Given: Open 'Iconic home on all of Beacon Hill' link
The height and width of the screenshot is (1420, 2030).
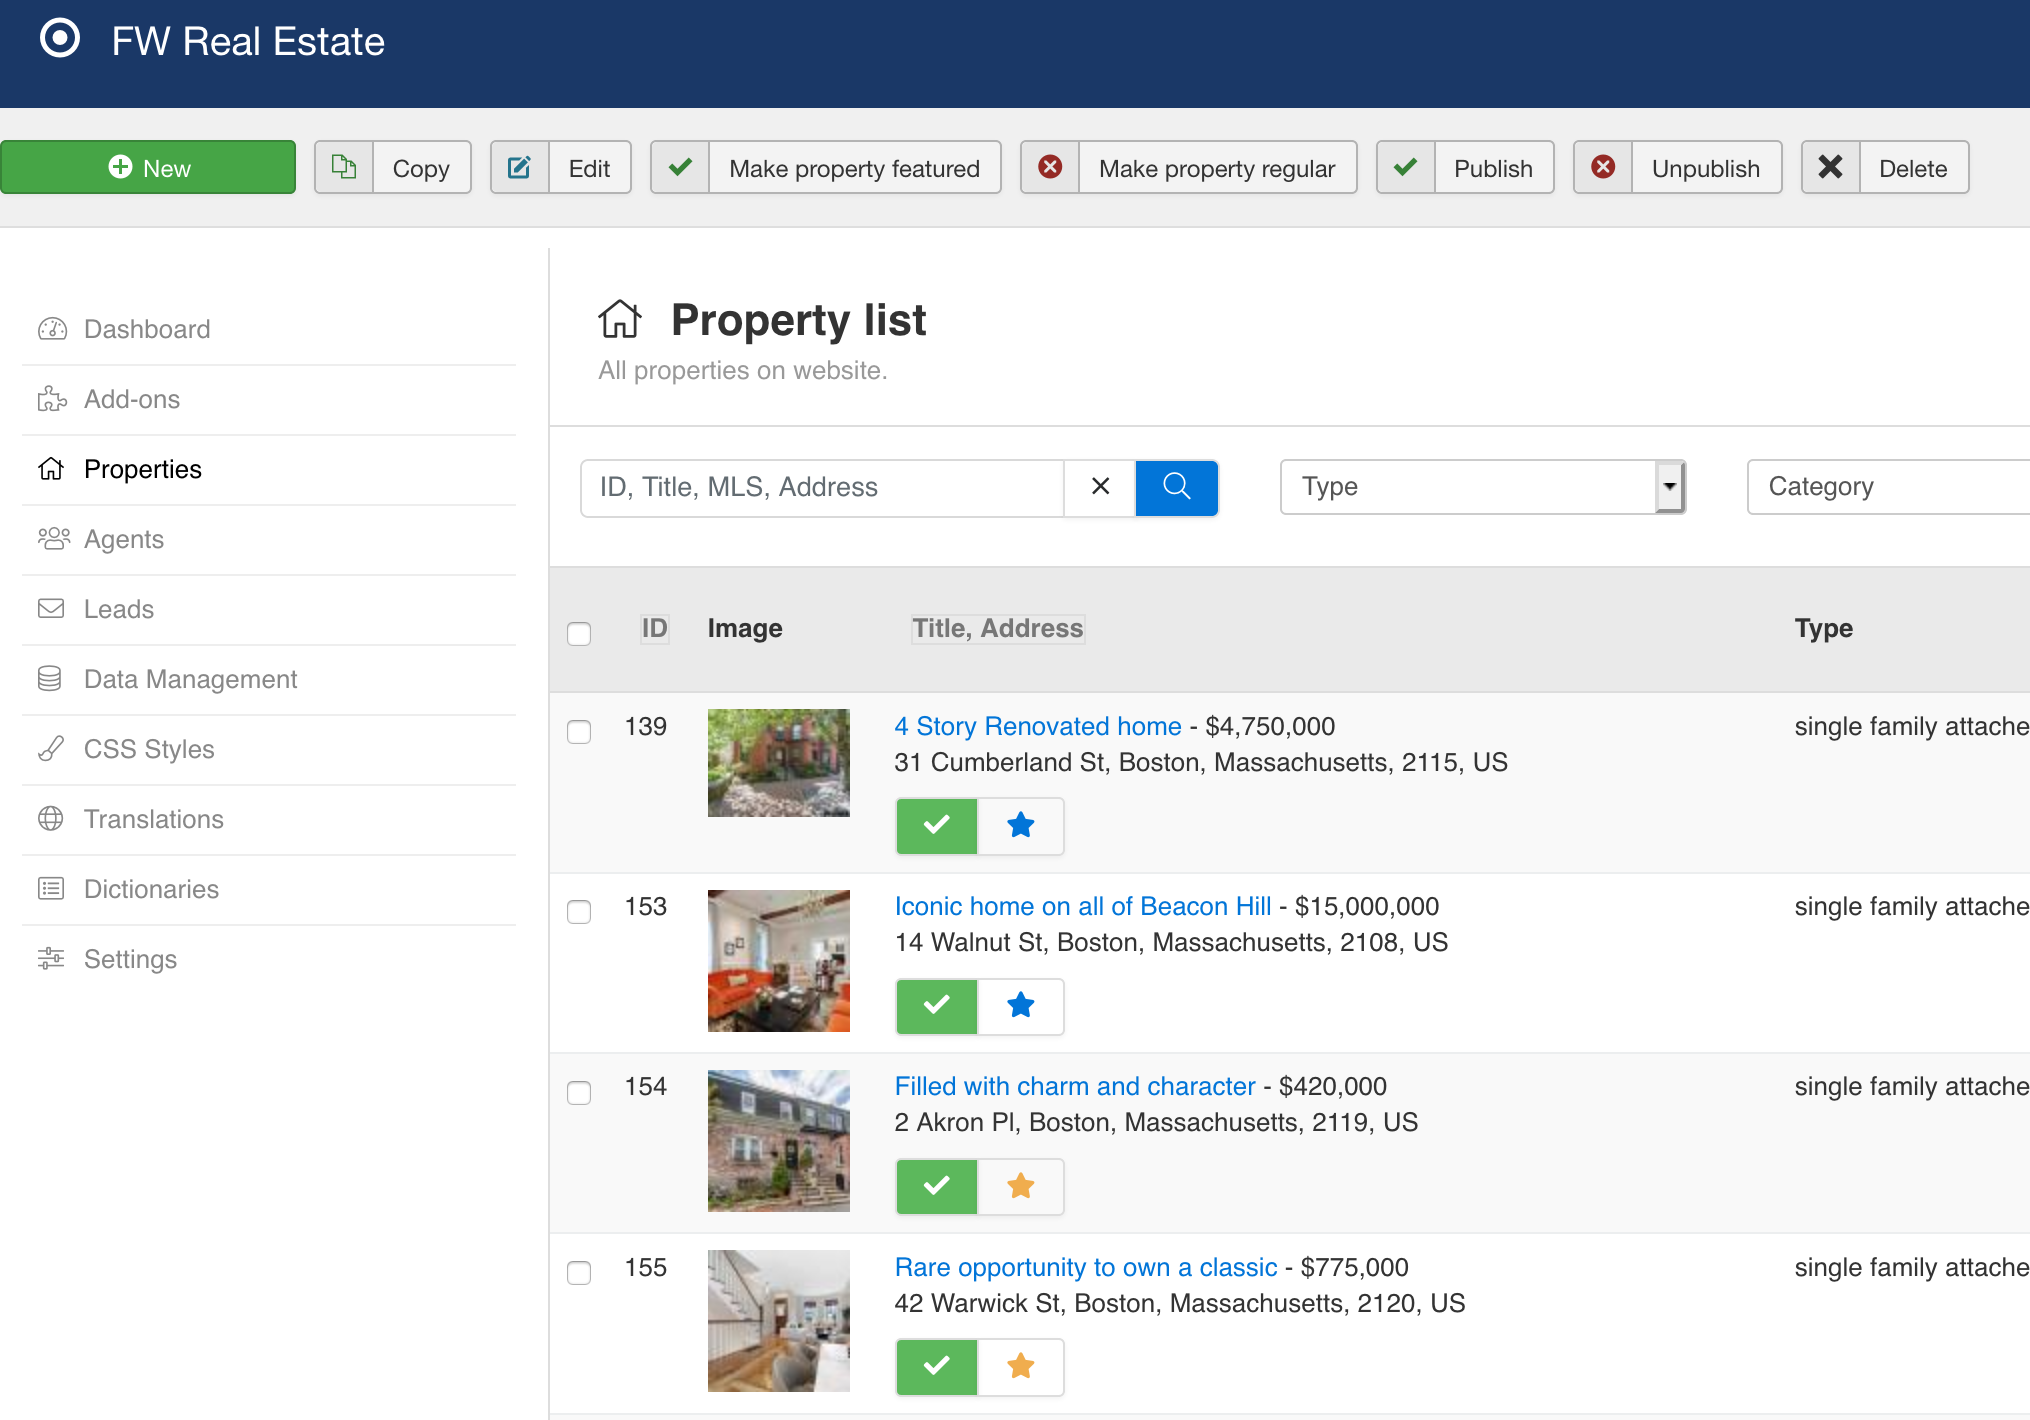Looking at the screenshot, I should pos(1082,907).
